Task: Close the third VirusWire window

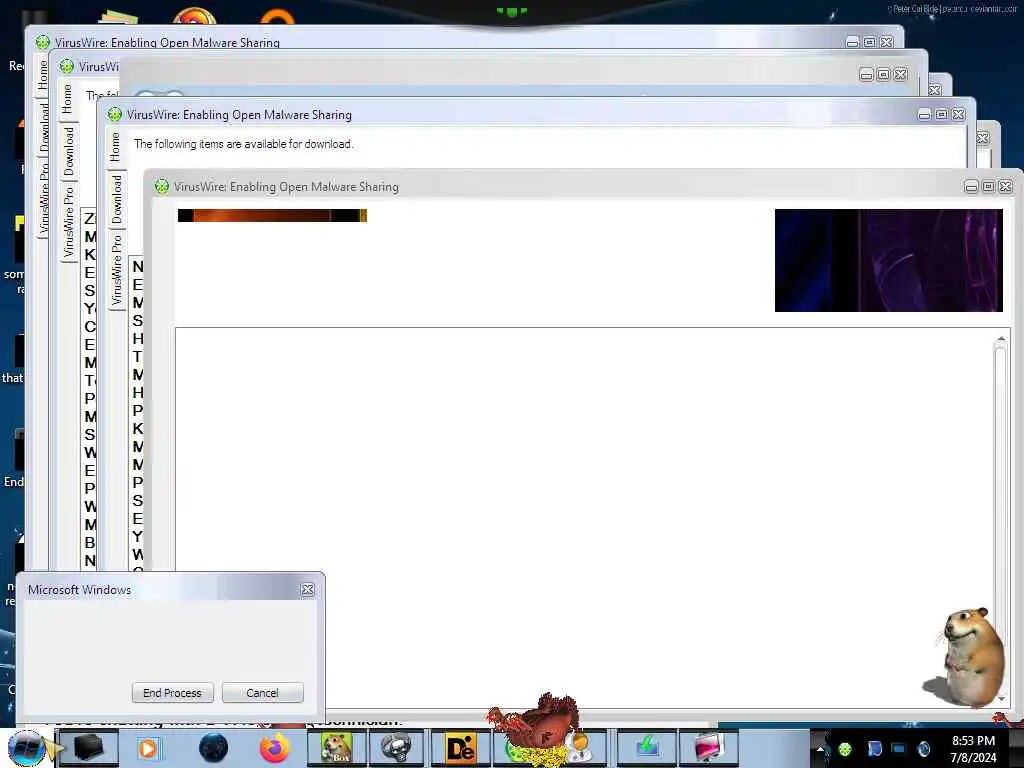Action: [958, 114]
